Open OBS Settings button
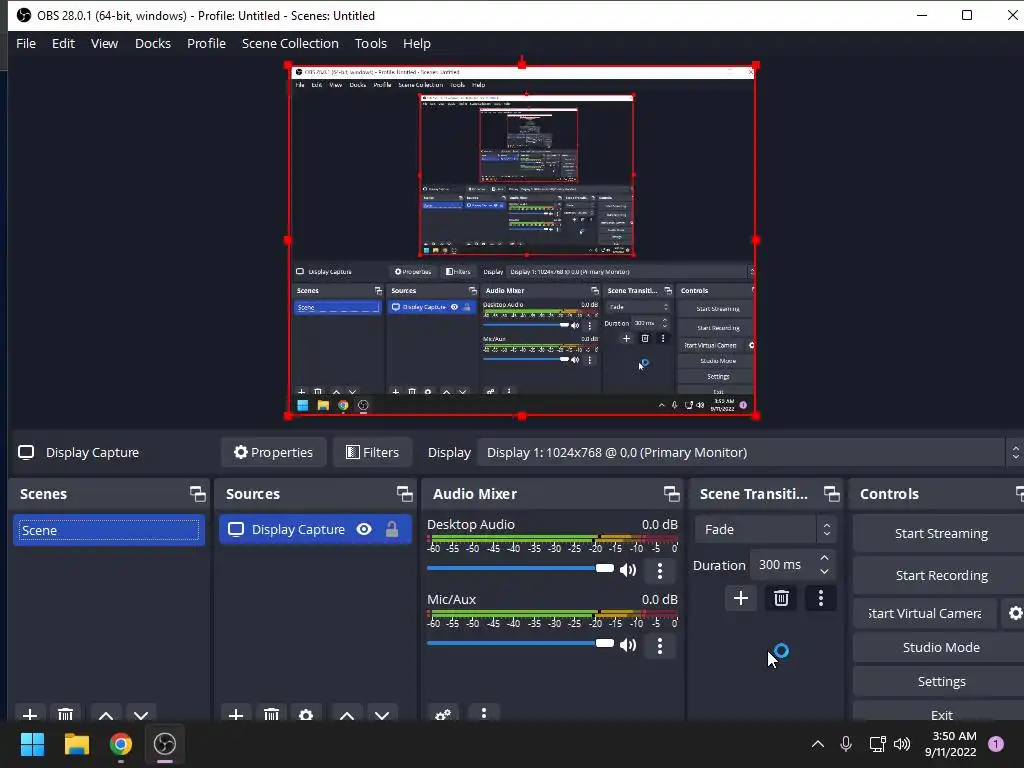 (940, 681)
